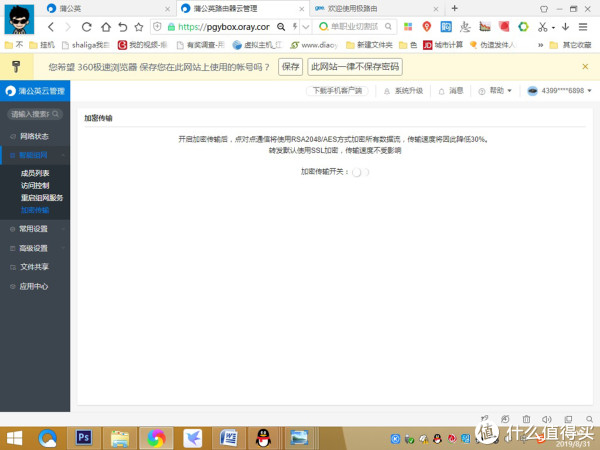Switch to the first 蒲公英 tab

(107, 8)
